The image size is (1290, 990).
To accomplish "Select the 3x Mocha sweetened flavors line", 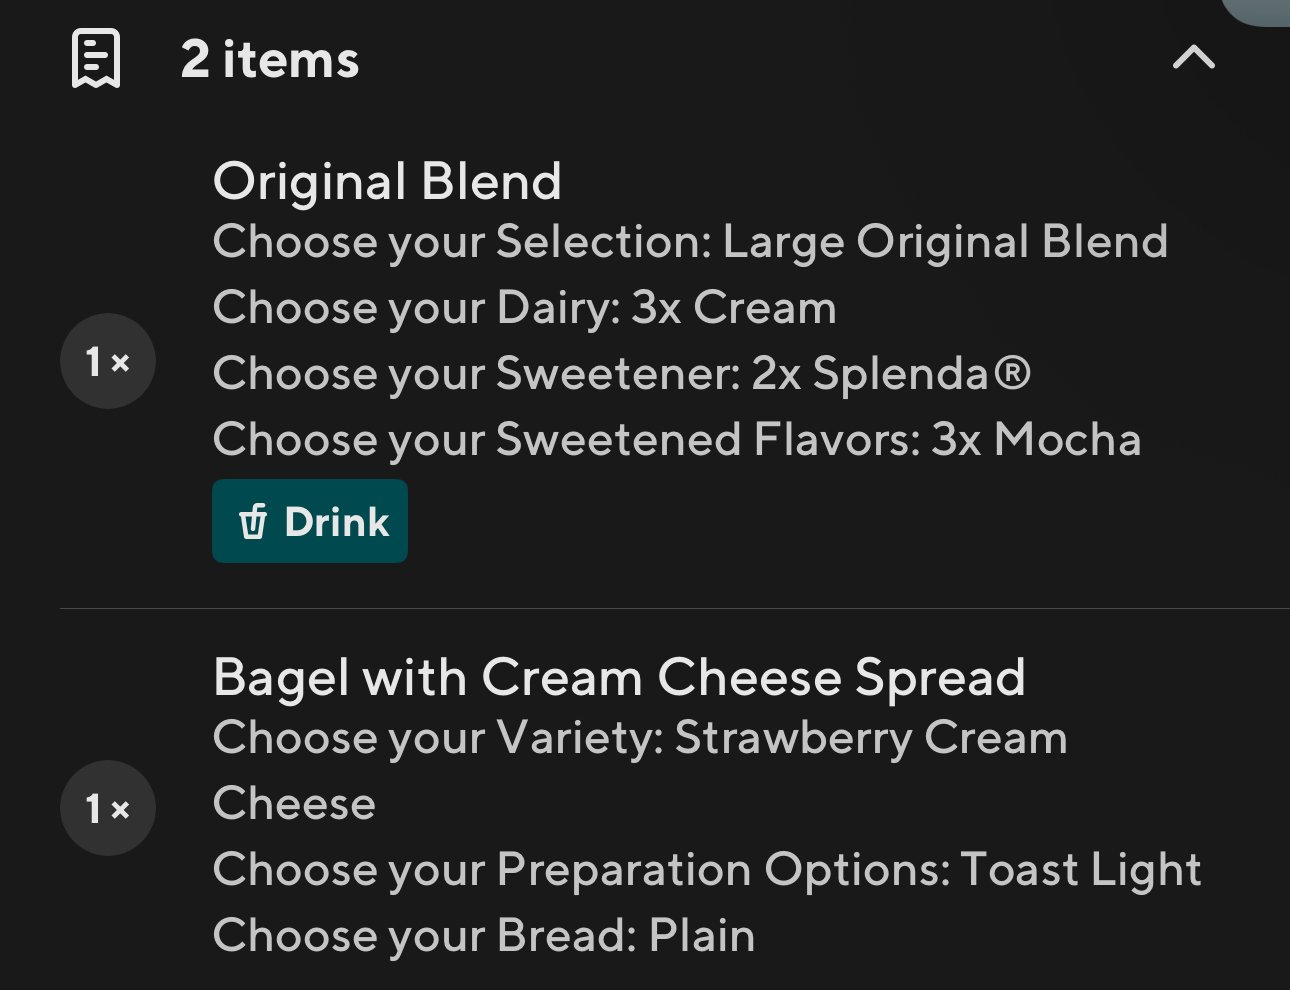I will 677,440.
